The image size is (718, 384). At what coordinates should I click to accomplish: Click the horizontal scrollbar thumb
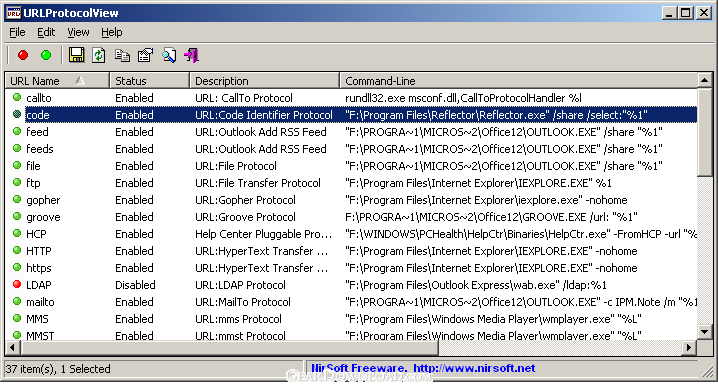pyautogui.click(x=229, y=348)
